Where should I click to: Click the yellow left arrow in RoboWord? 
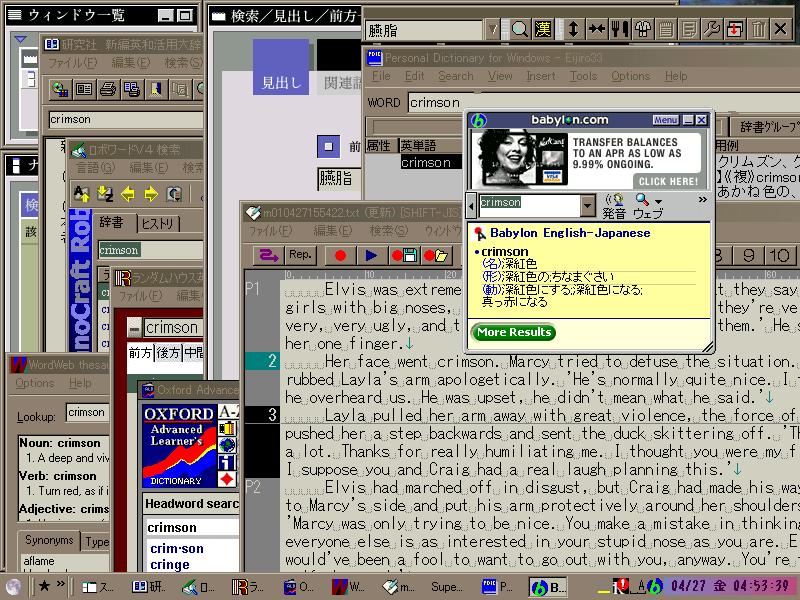(128, 194)
